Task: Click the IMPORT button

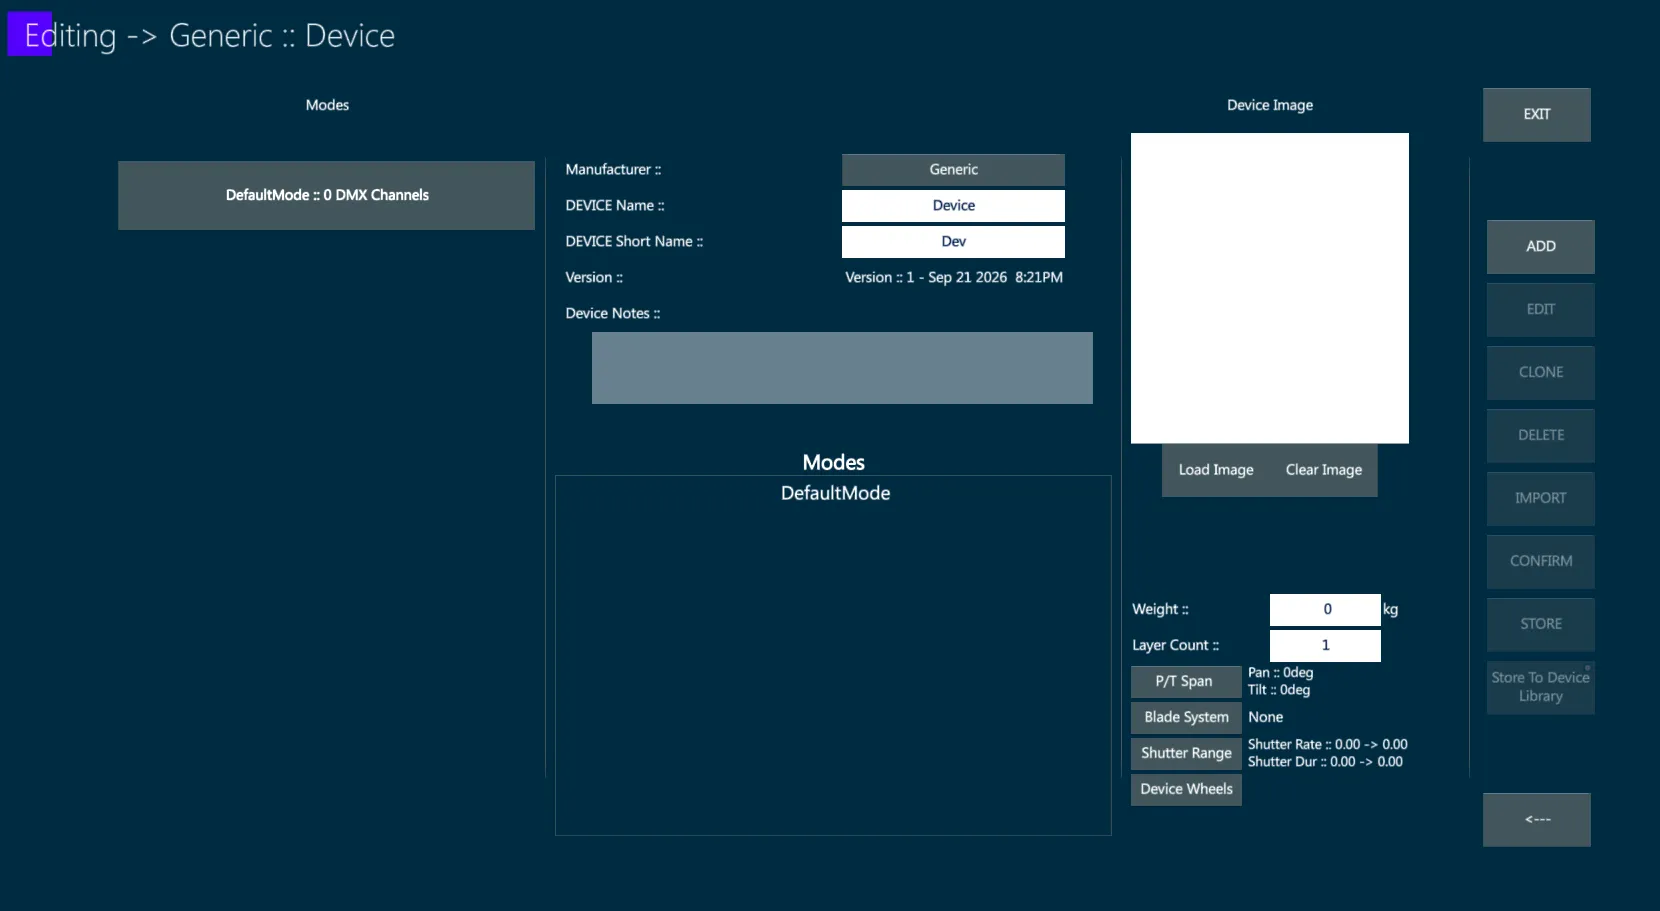Action: click(1541, 498)
